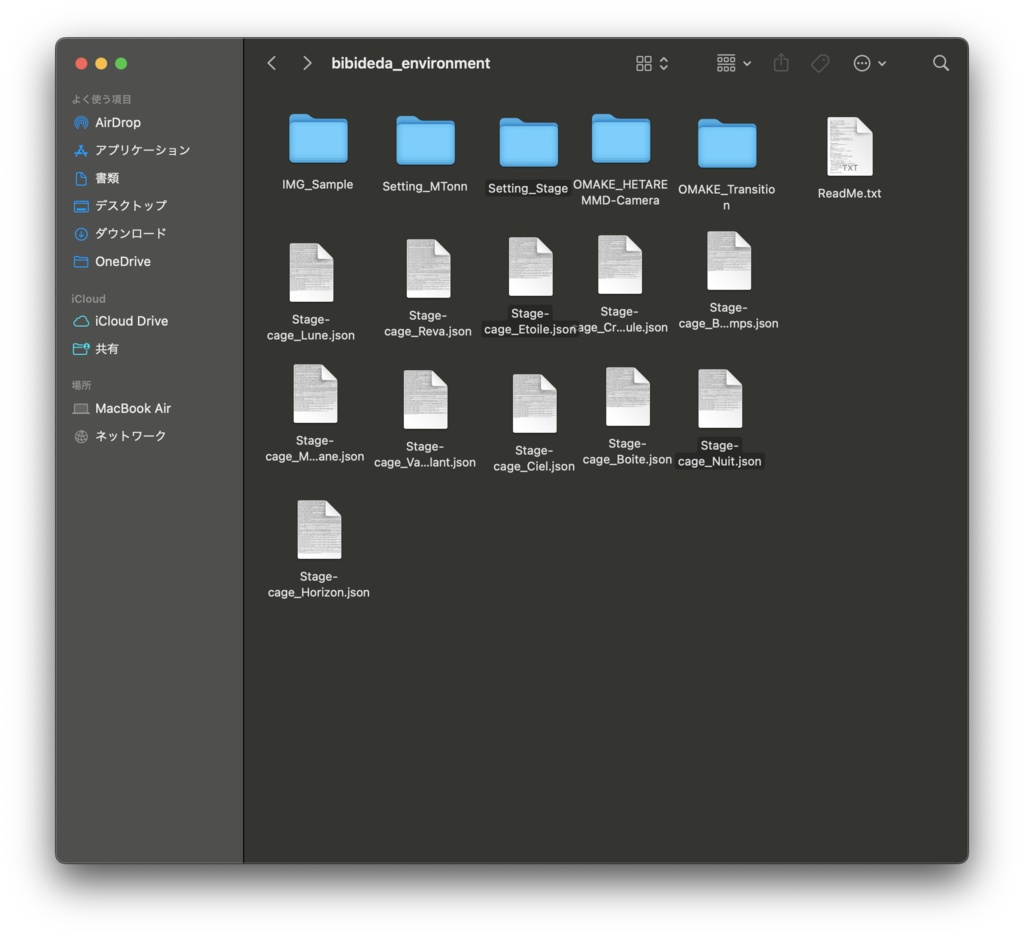Go back with the left chevron
Image resolution: width=1024 pixels, height=937 pixels.
[x=272, y=63]
